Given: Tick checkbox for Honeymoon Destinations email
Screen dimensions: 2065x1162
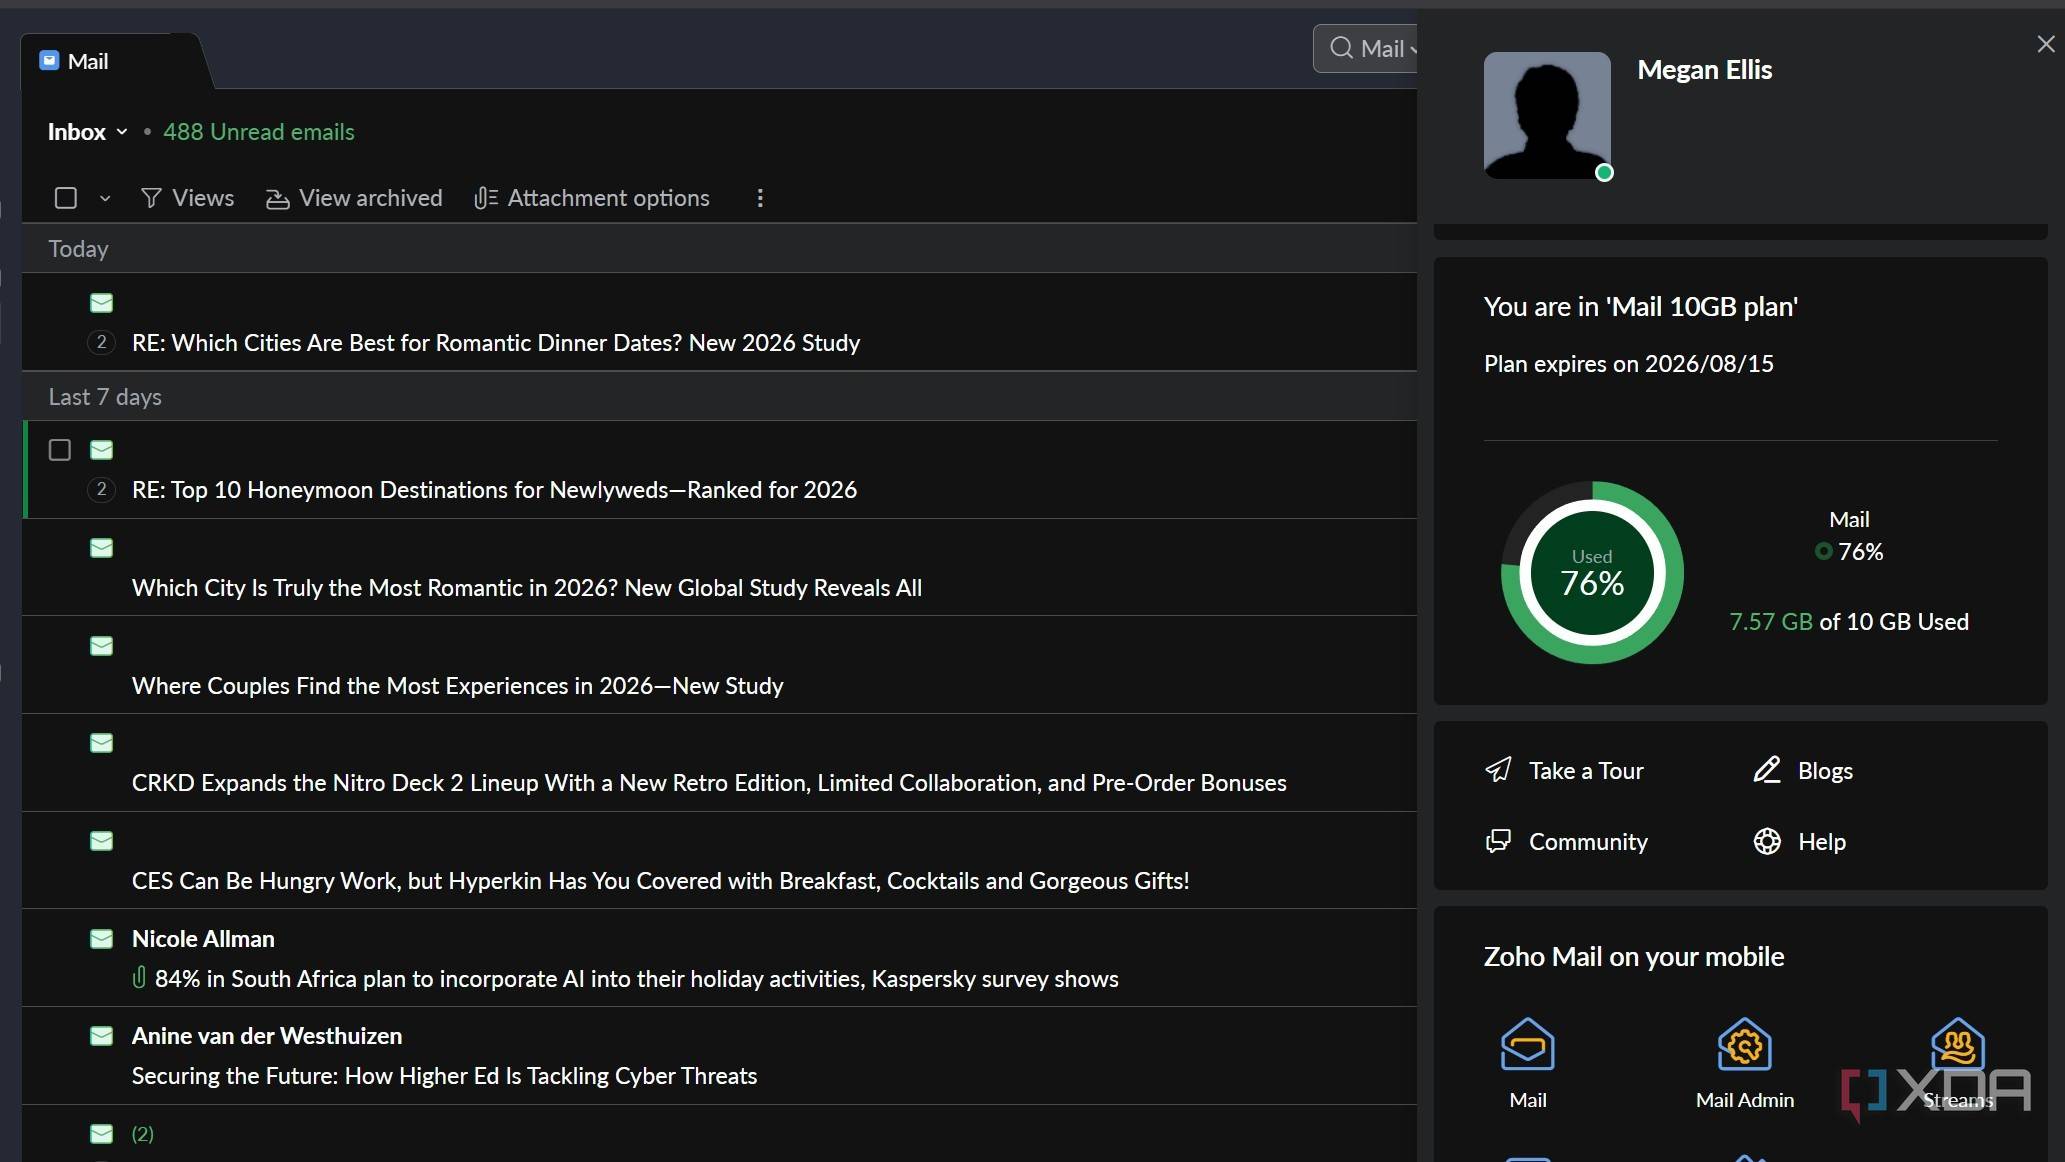Looking at the screenshot, I should coord(60,450).
